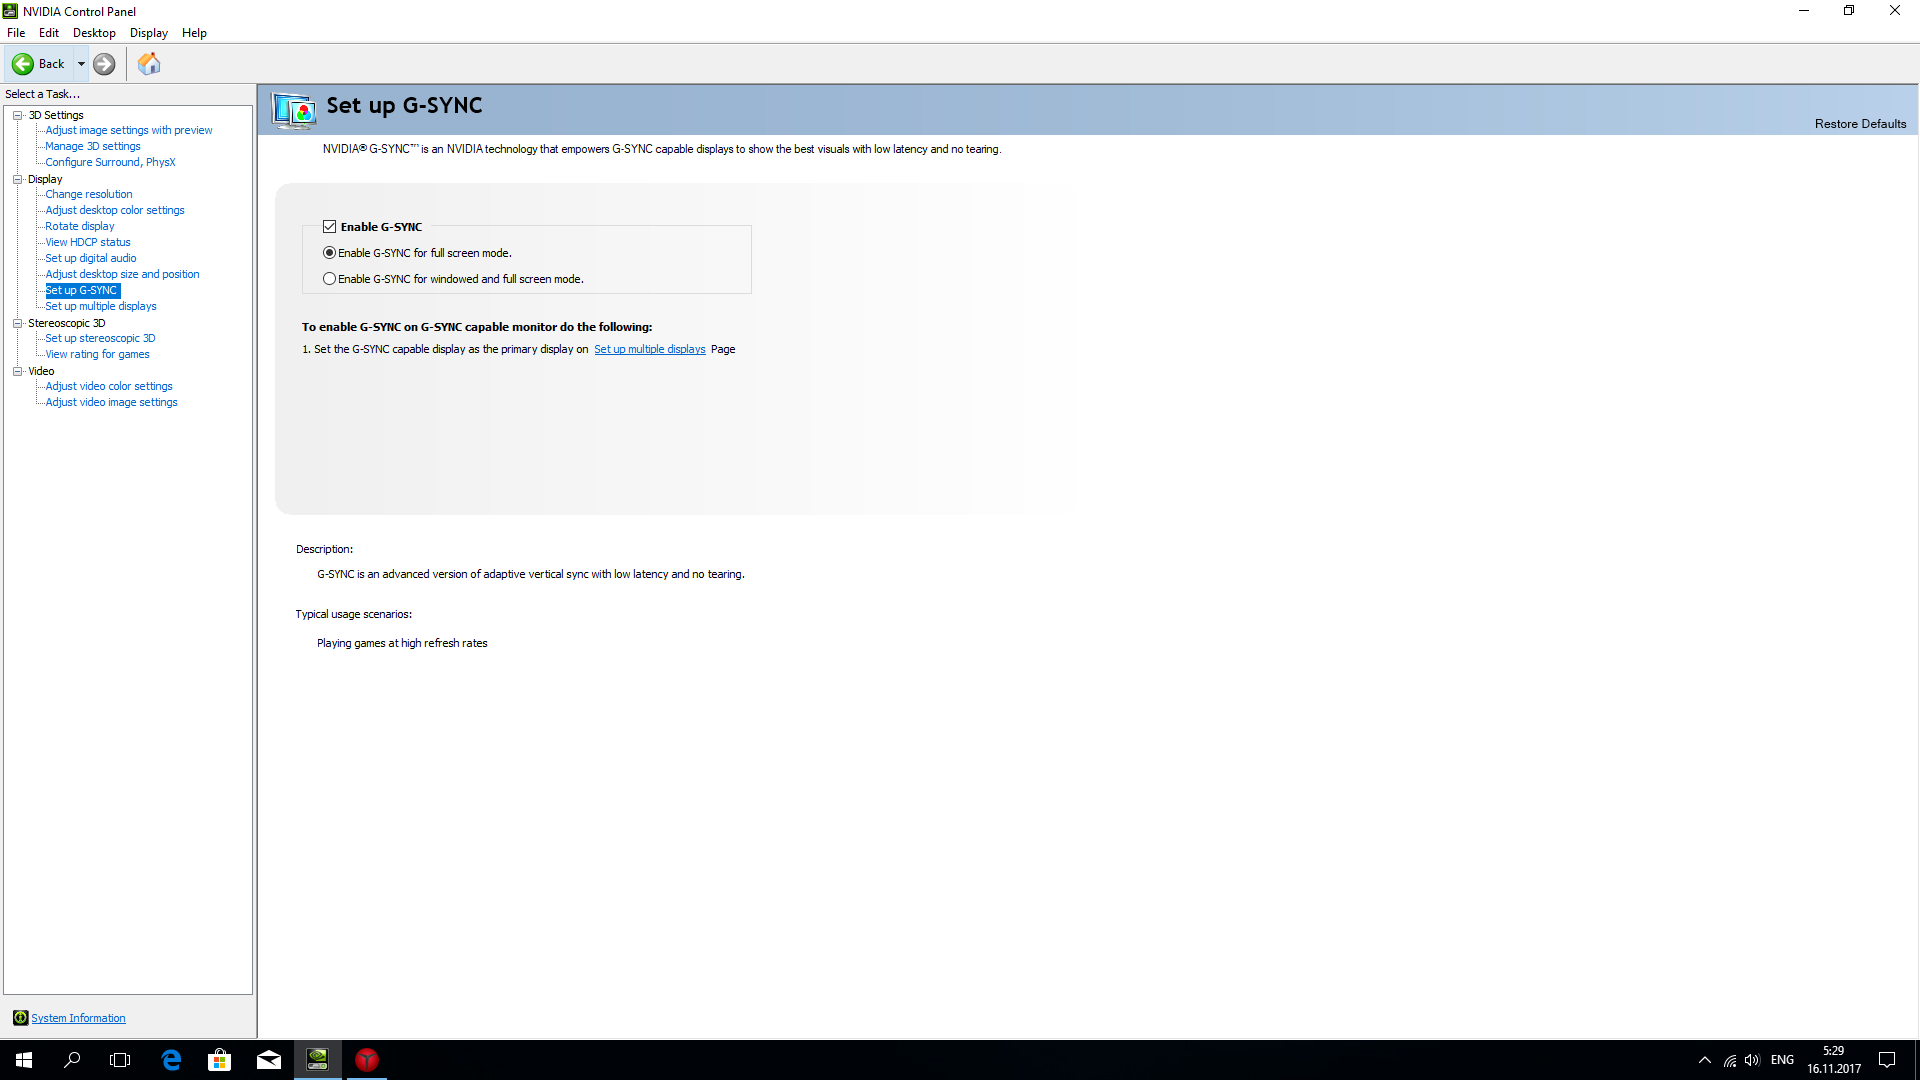
Task: Open Task View on the taskbar
Action: coord(120,1060)
